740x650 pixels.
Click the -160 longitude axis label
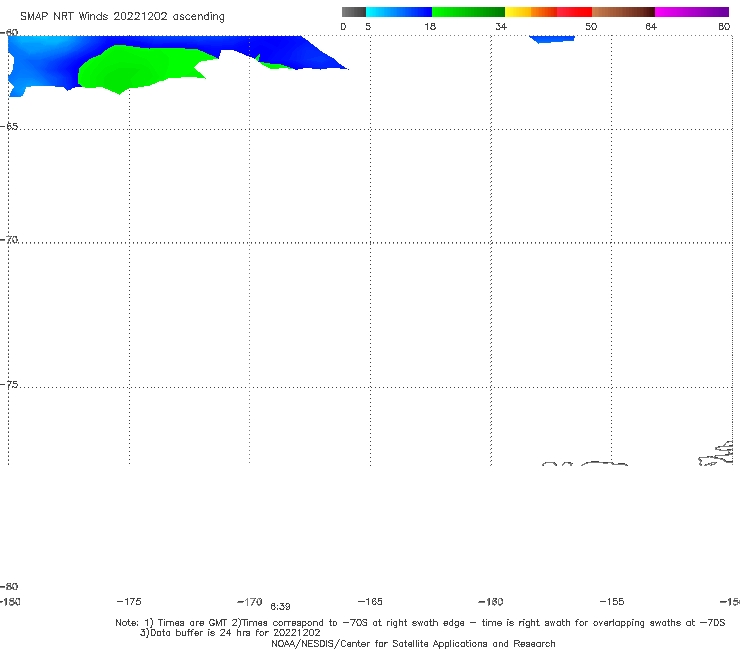pyautogui.click(x=491, y=602)
